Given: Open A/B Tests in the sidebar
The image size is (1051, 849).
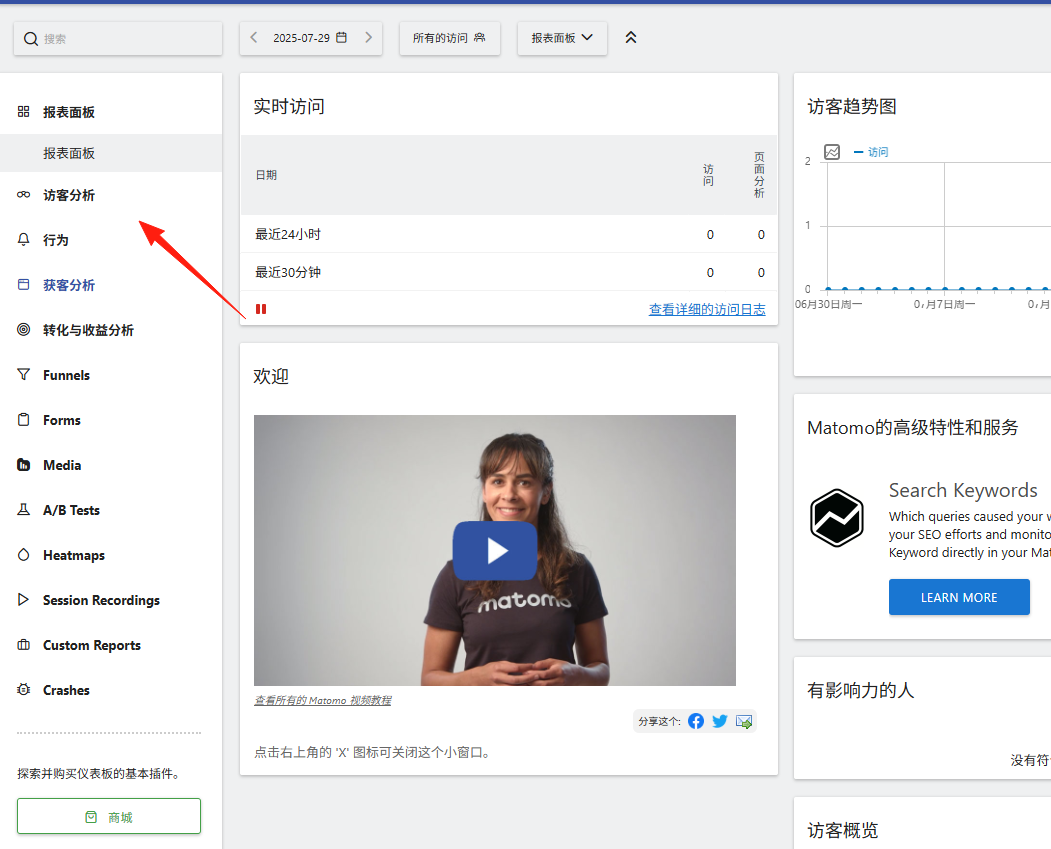Looking at the screenshot, I should (x=71, y=510).
